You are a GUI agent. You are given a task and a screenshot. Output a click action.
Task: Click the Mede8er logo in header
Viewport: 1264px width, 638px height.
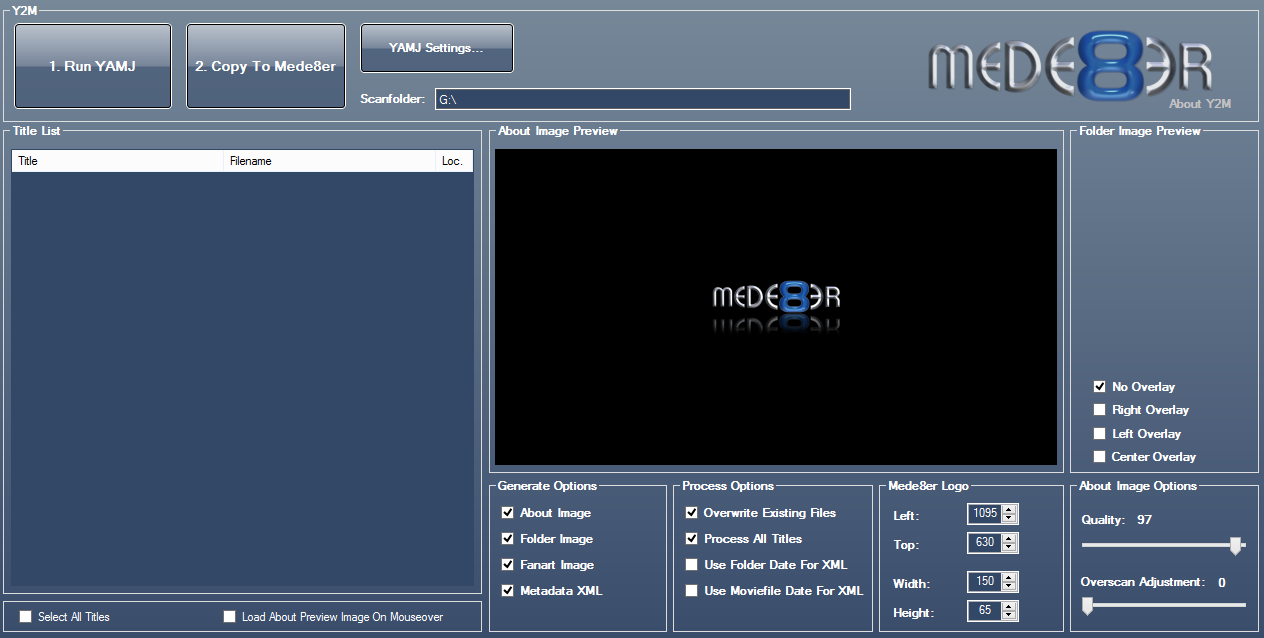1070,68
